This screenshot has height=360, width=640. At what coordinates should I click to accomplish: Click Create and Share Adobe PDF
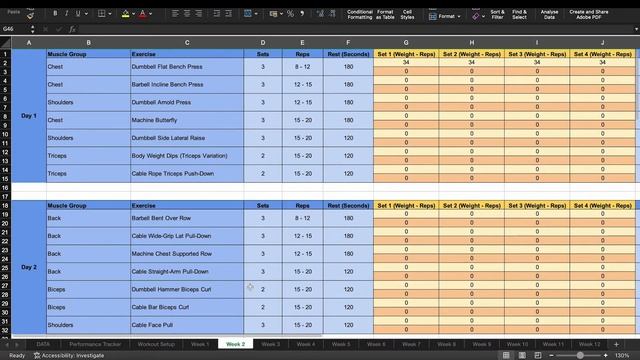(x=589, y=15)
